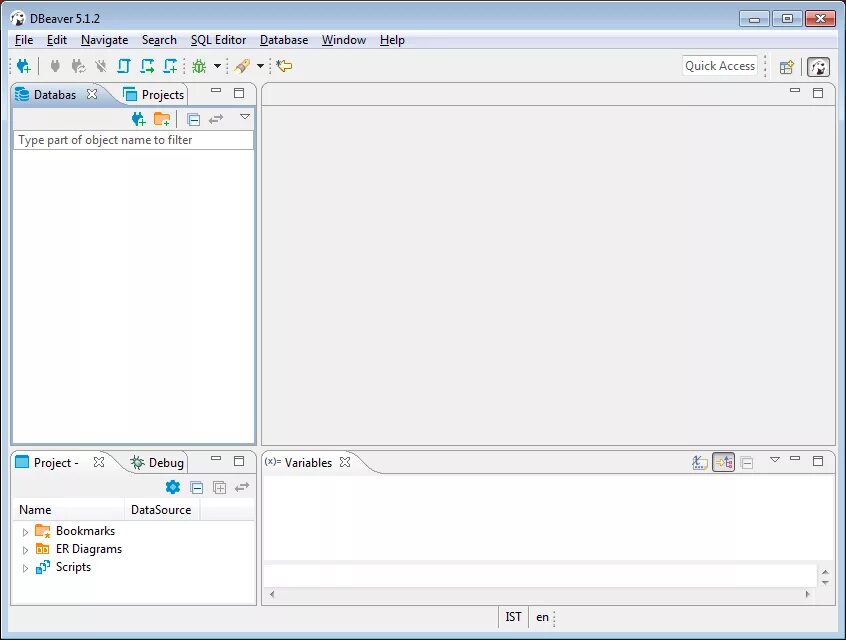This screenshot has width=846, height=640.
Task: Toggle Link with Editor in Database Navigator
Action: [216, 119]
